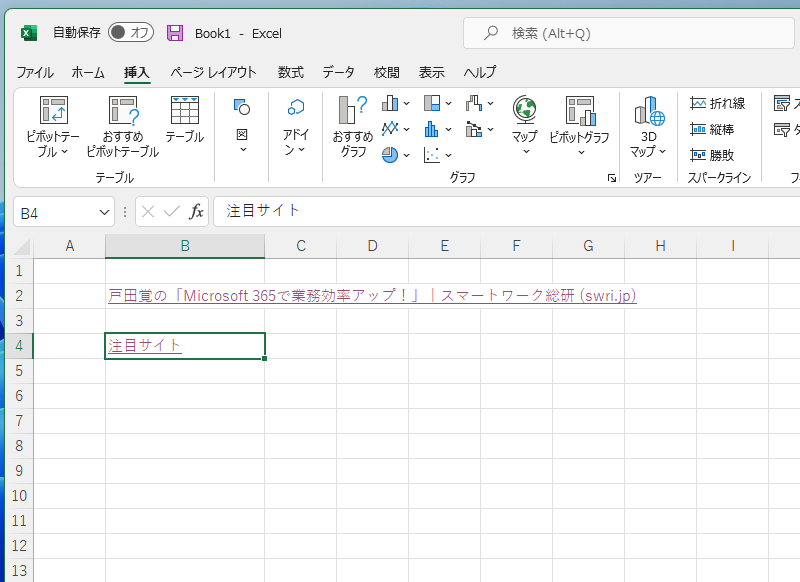Image resolution: width=800 pixels, height=582 pixels.
Task: Select column A header
Action: tap(70, 246)
